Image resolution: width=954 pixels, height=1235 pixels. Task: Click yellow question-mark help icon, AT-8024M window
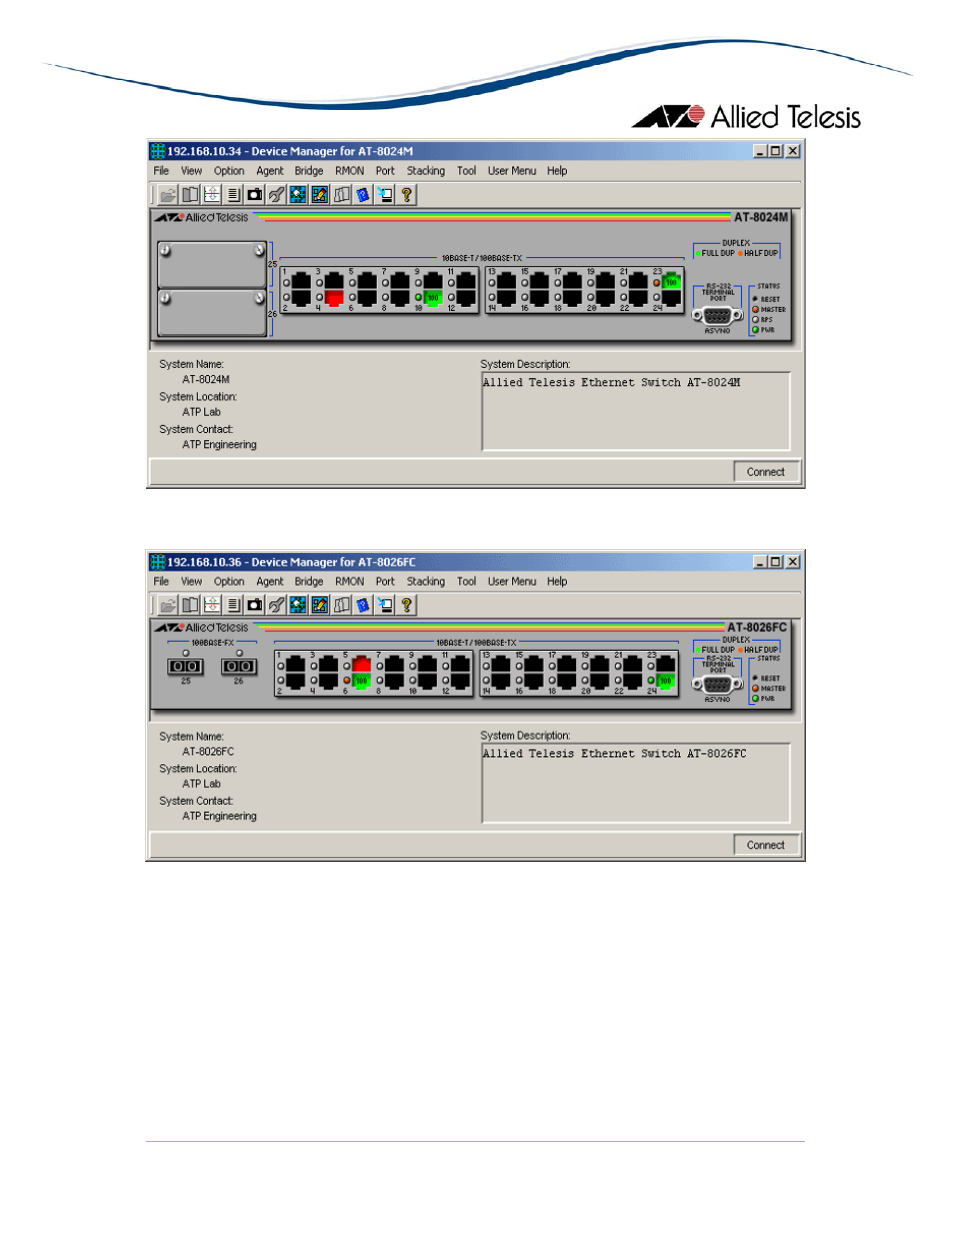pos(407,195)
